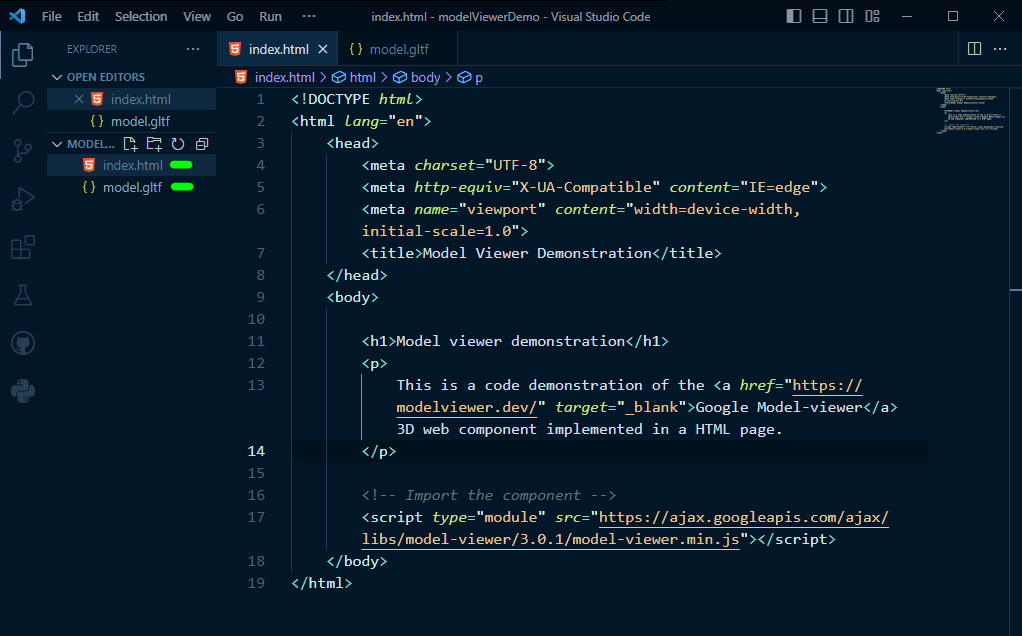Click the googleapis script src link
The height and width of the screenshot is (636, 1022).
click(626, 528)
